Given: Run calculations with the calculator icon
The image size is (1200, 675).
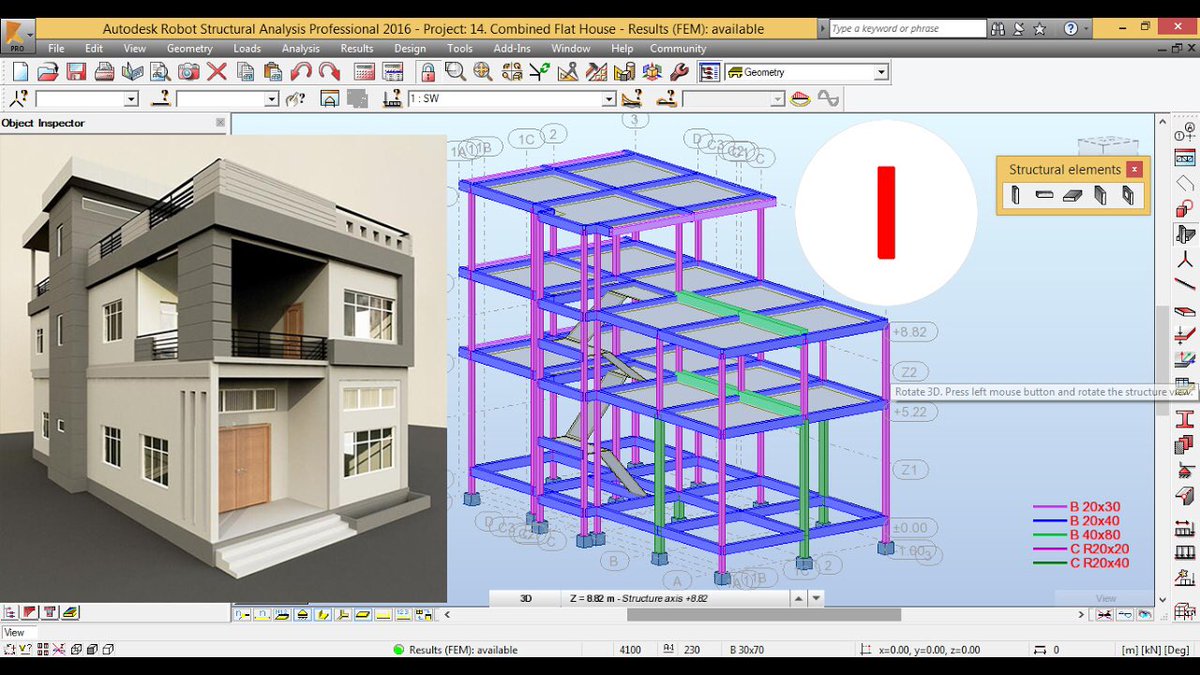Looking at the screenshot, I should pos(365,72).
